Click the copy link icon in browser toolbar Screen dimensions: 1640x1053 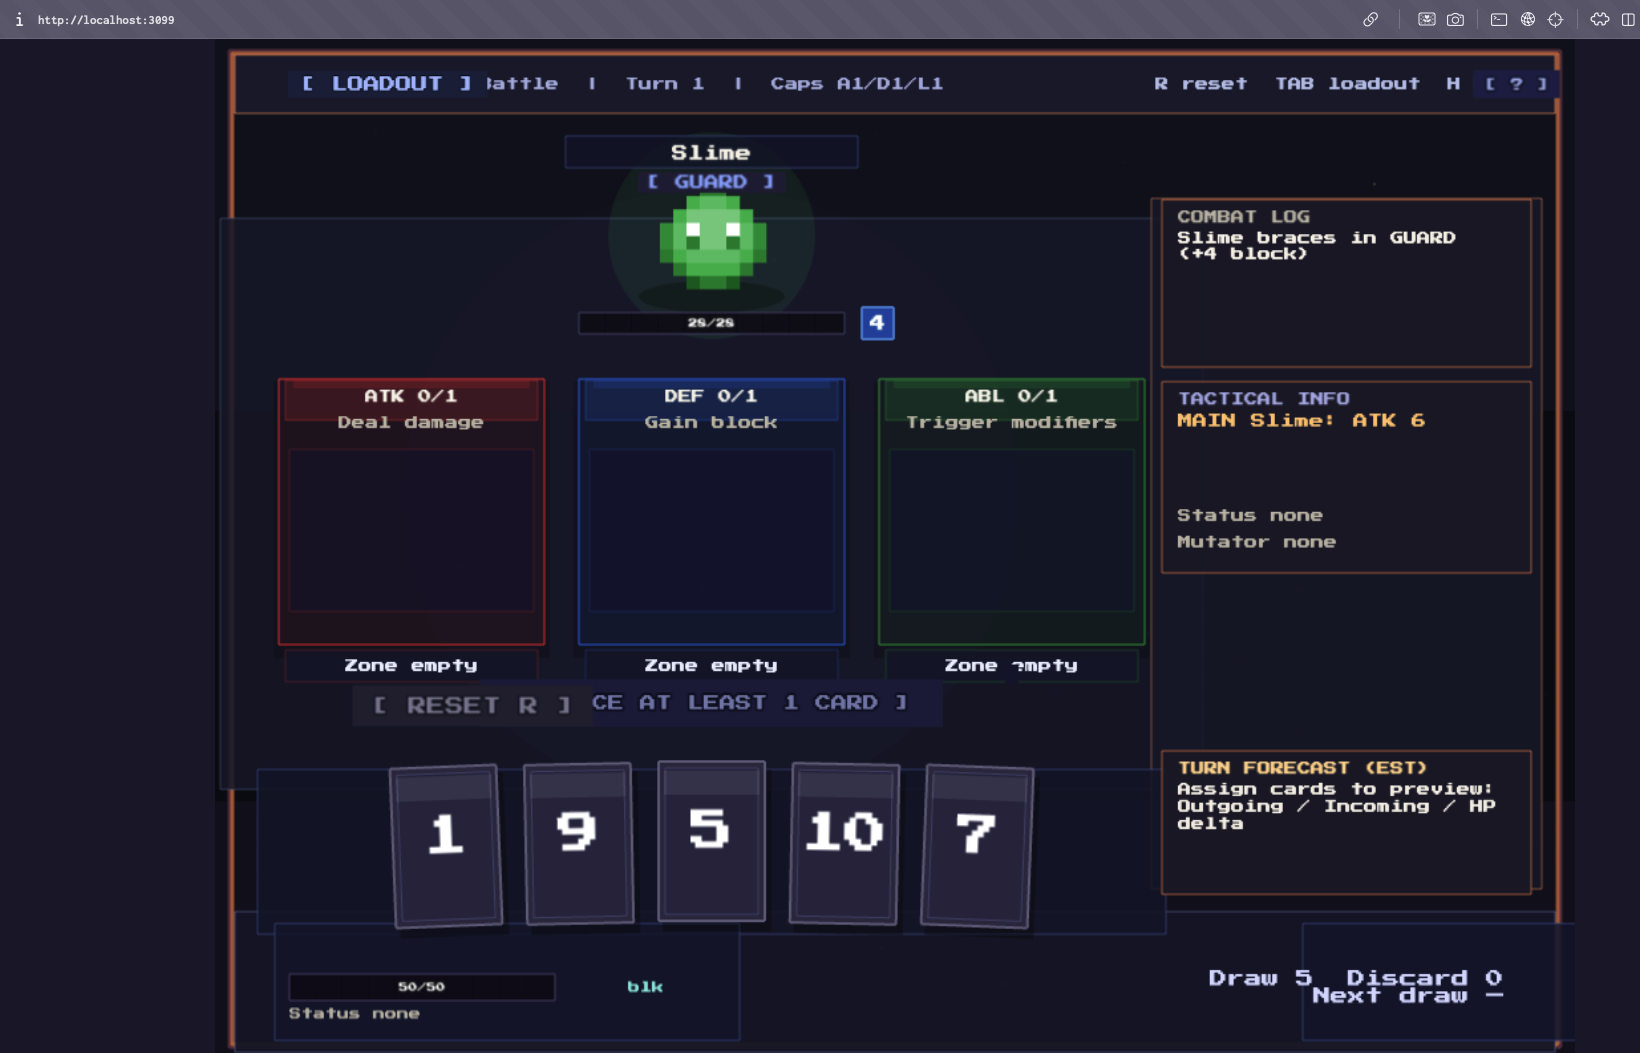(x=1370, y=20)
